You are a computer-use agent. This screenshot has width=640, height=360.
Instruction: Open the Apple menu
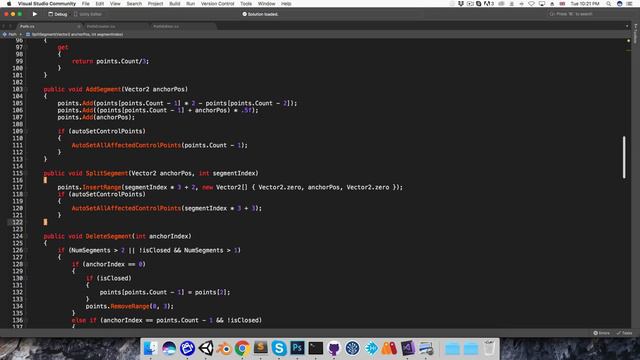click(x=9, y=3)
